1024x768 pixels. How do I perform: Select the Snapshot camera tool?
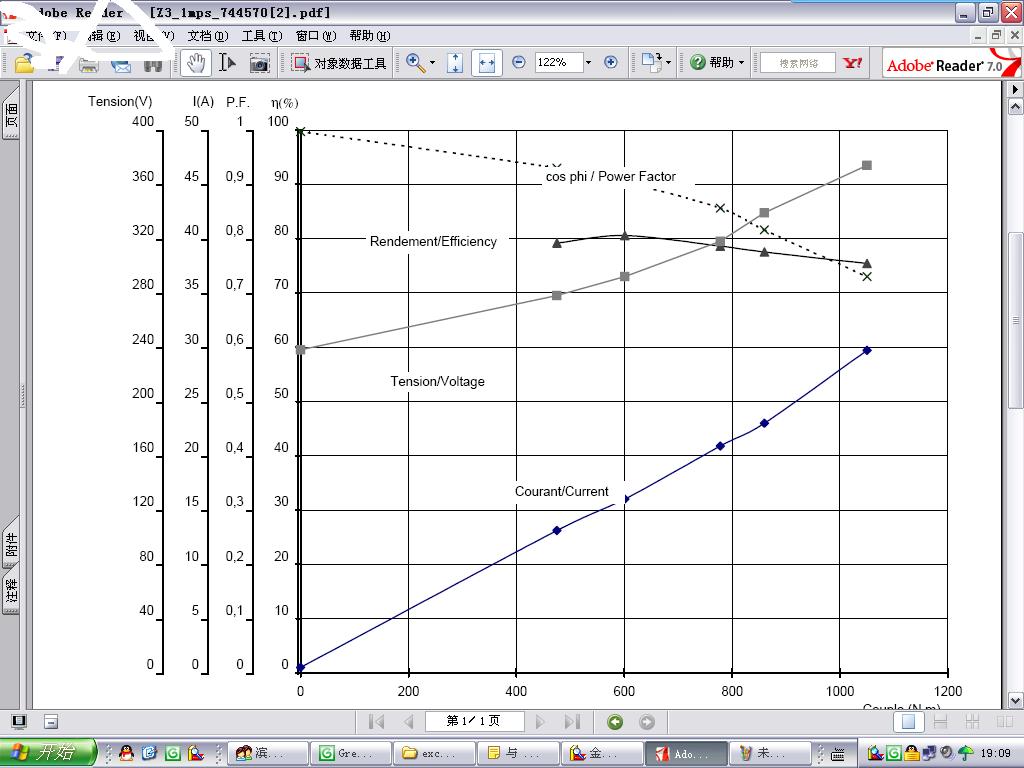(x=259, y=63)
